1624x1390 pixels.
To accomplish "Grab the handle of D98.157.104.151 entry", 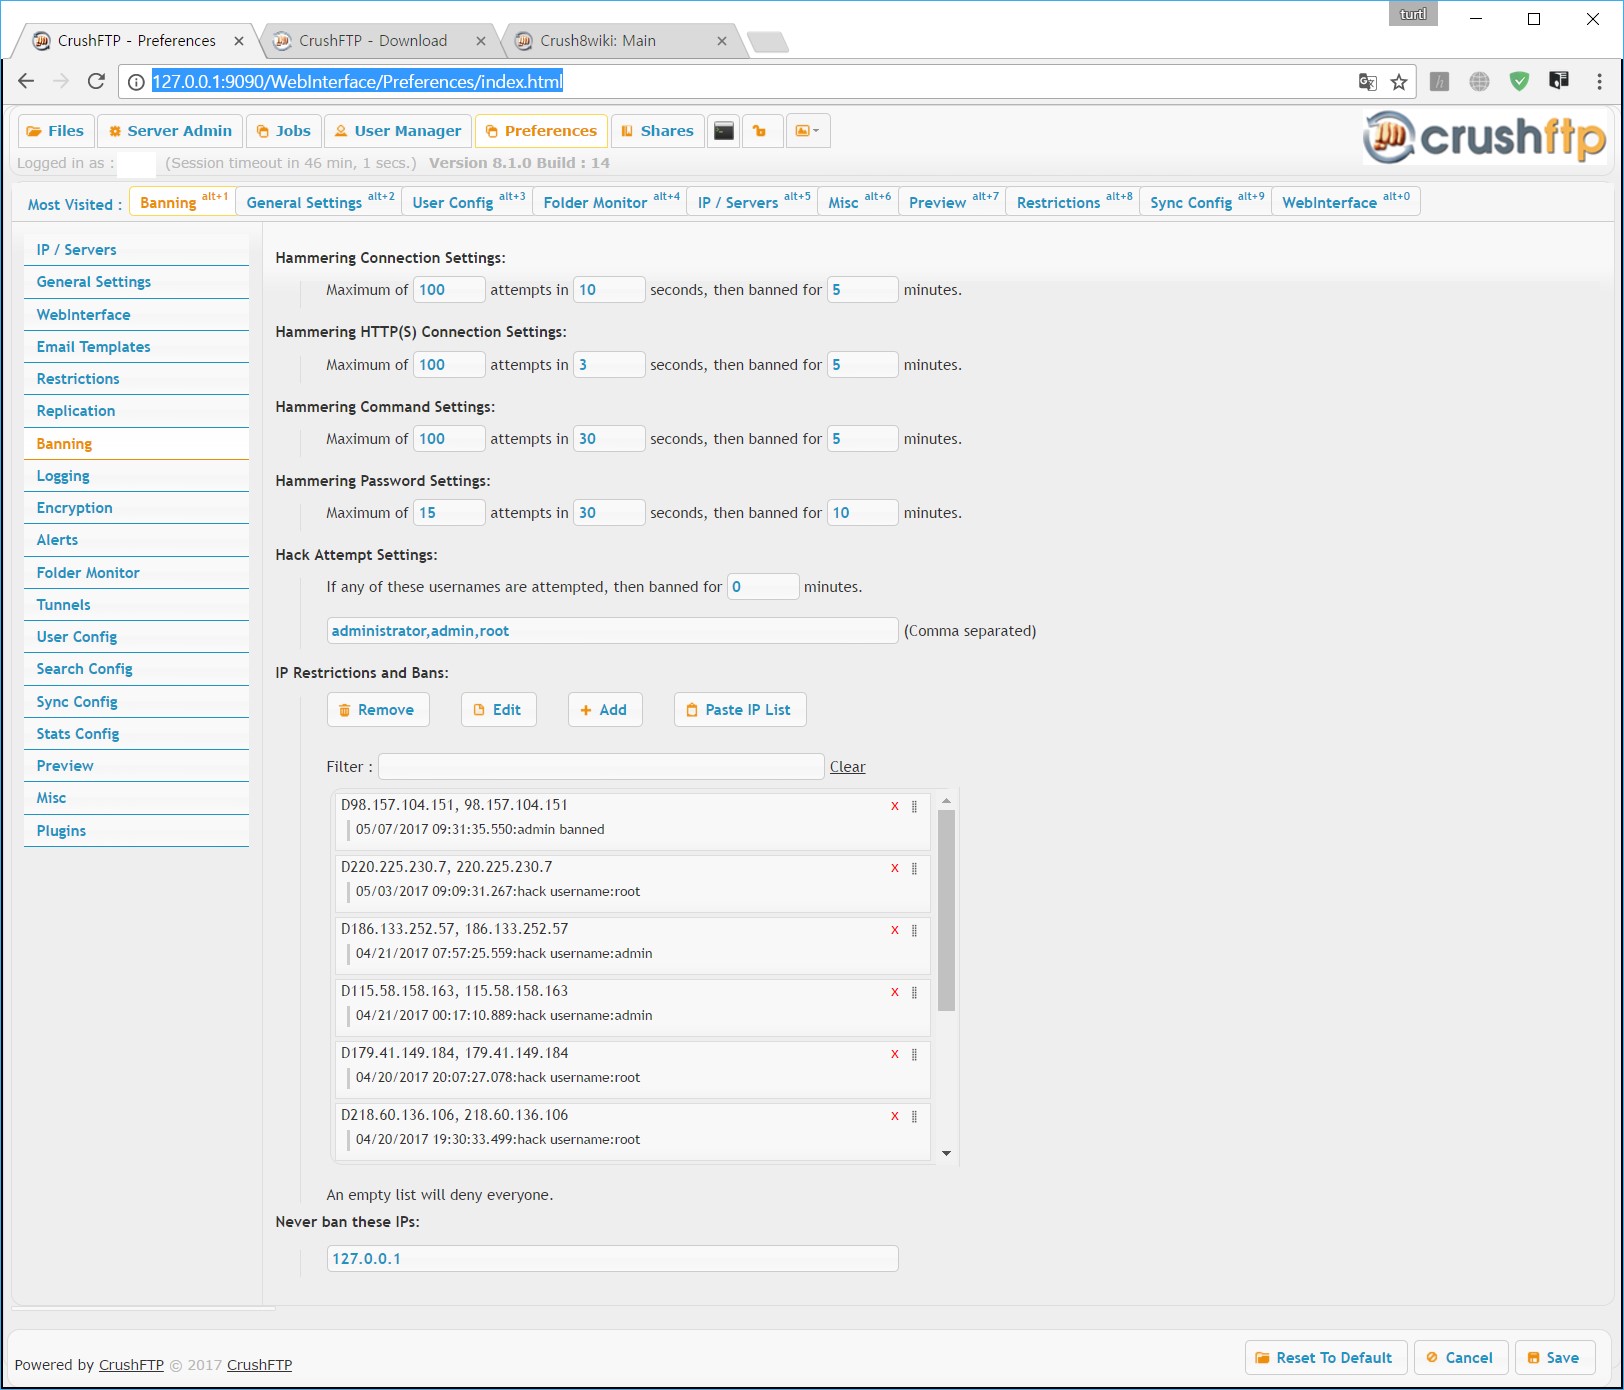I will [914, 806].
